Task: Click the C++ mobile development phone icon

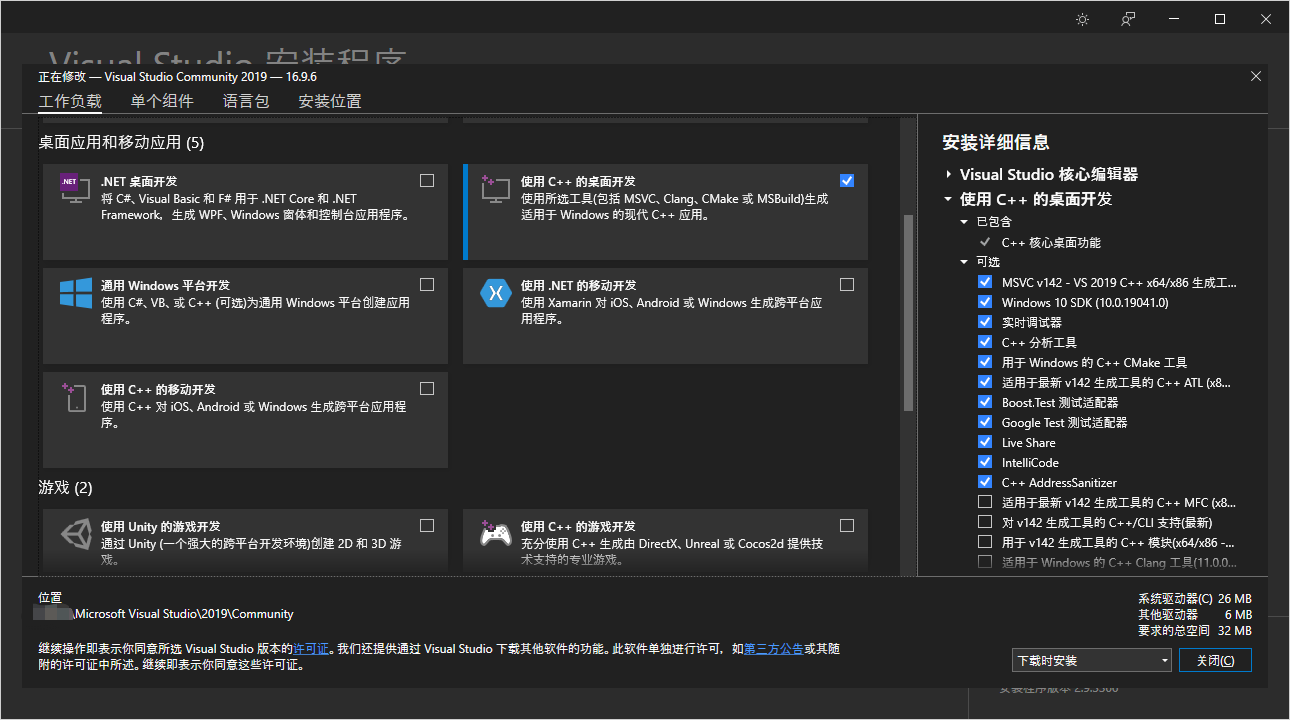Action: click(74, 396)
